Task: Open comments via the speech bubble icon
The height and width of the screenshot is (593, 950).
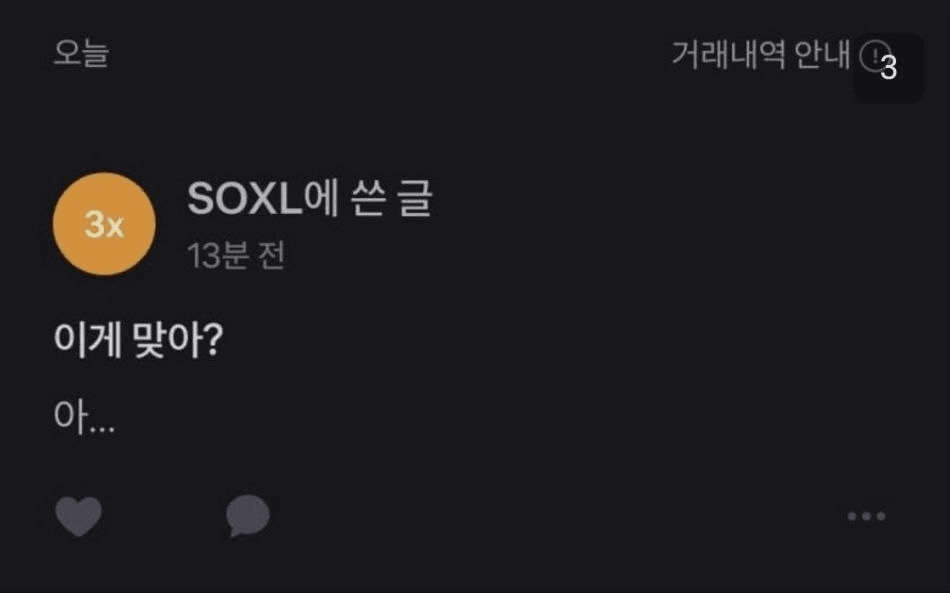Action: (x=248, y=516)
